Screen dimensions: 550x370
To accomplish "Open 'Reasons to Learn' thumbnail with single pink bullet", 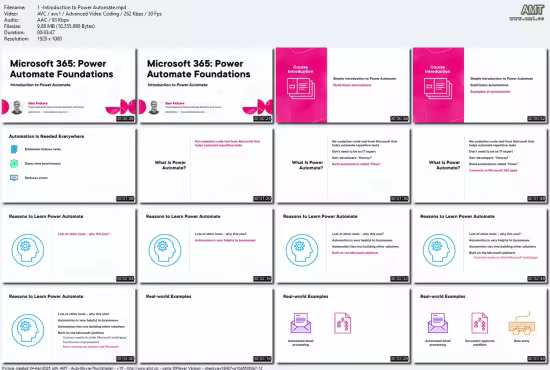I will tap(69, 245).
